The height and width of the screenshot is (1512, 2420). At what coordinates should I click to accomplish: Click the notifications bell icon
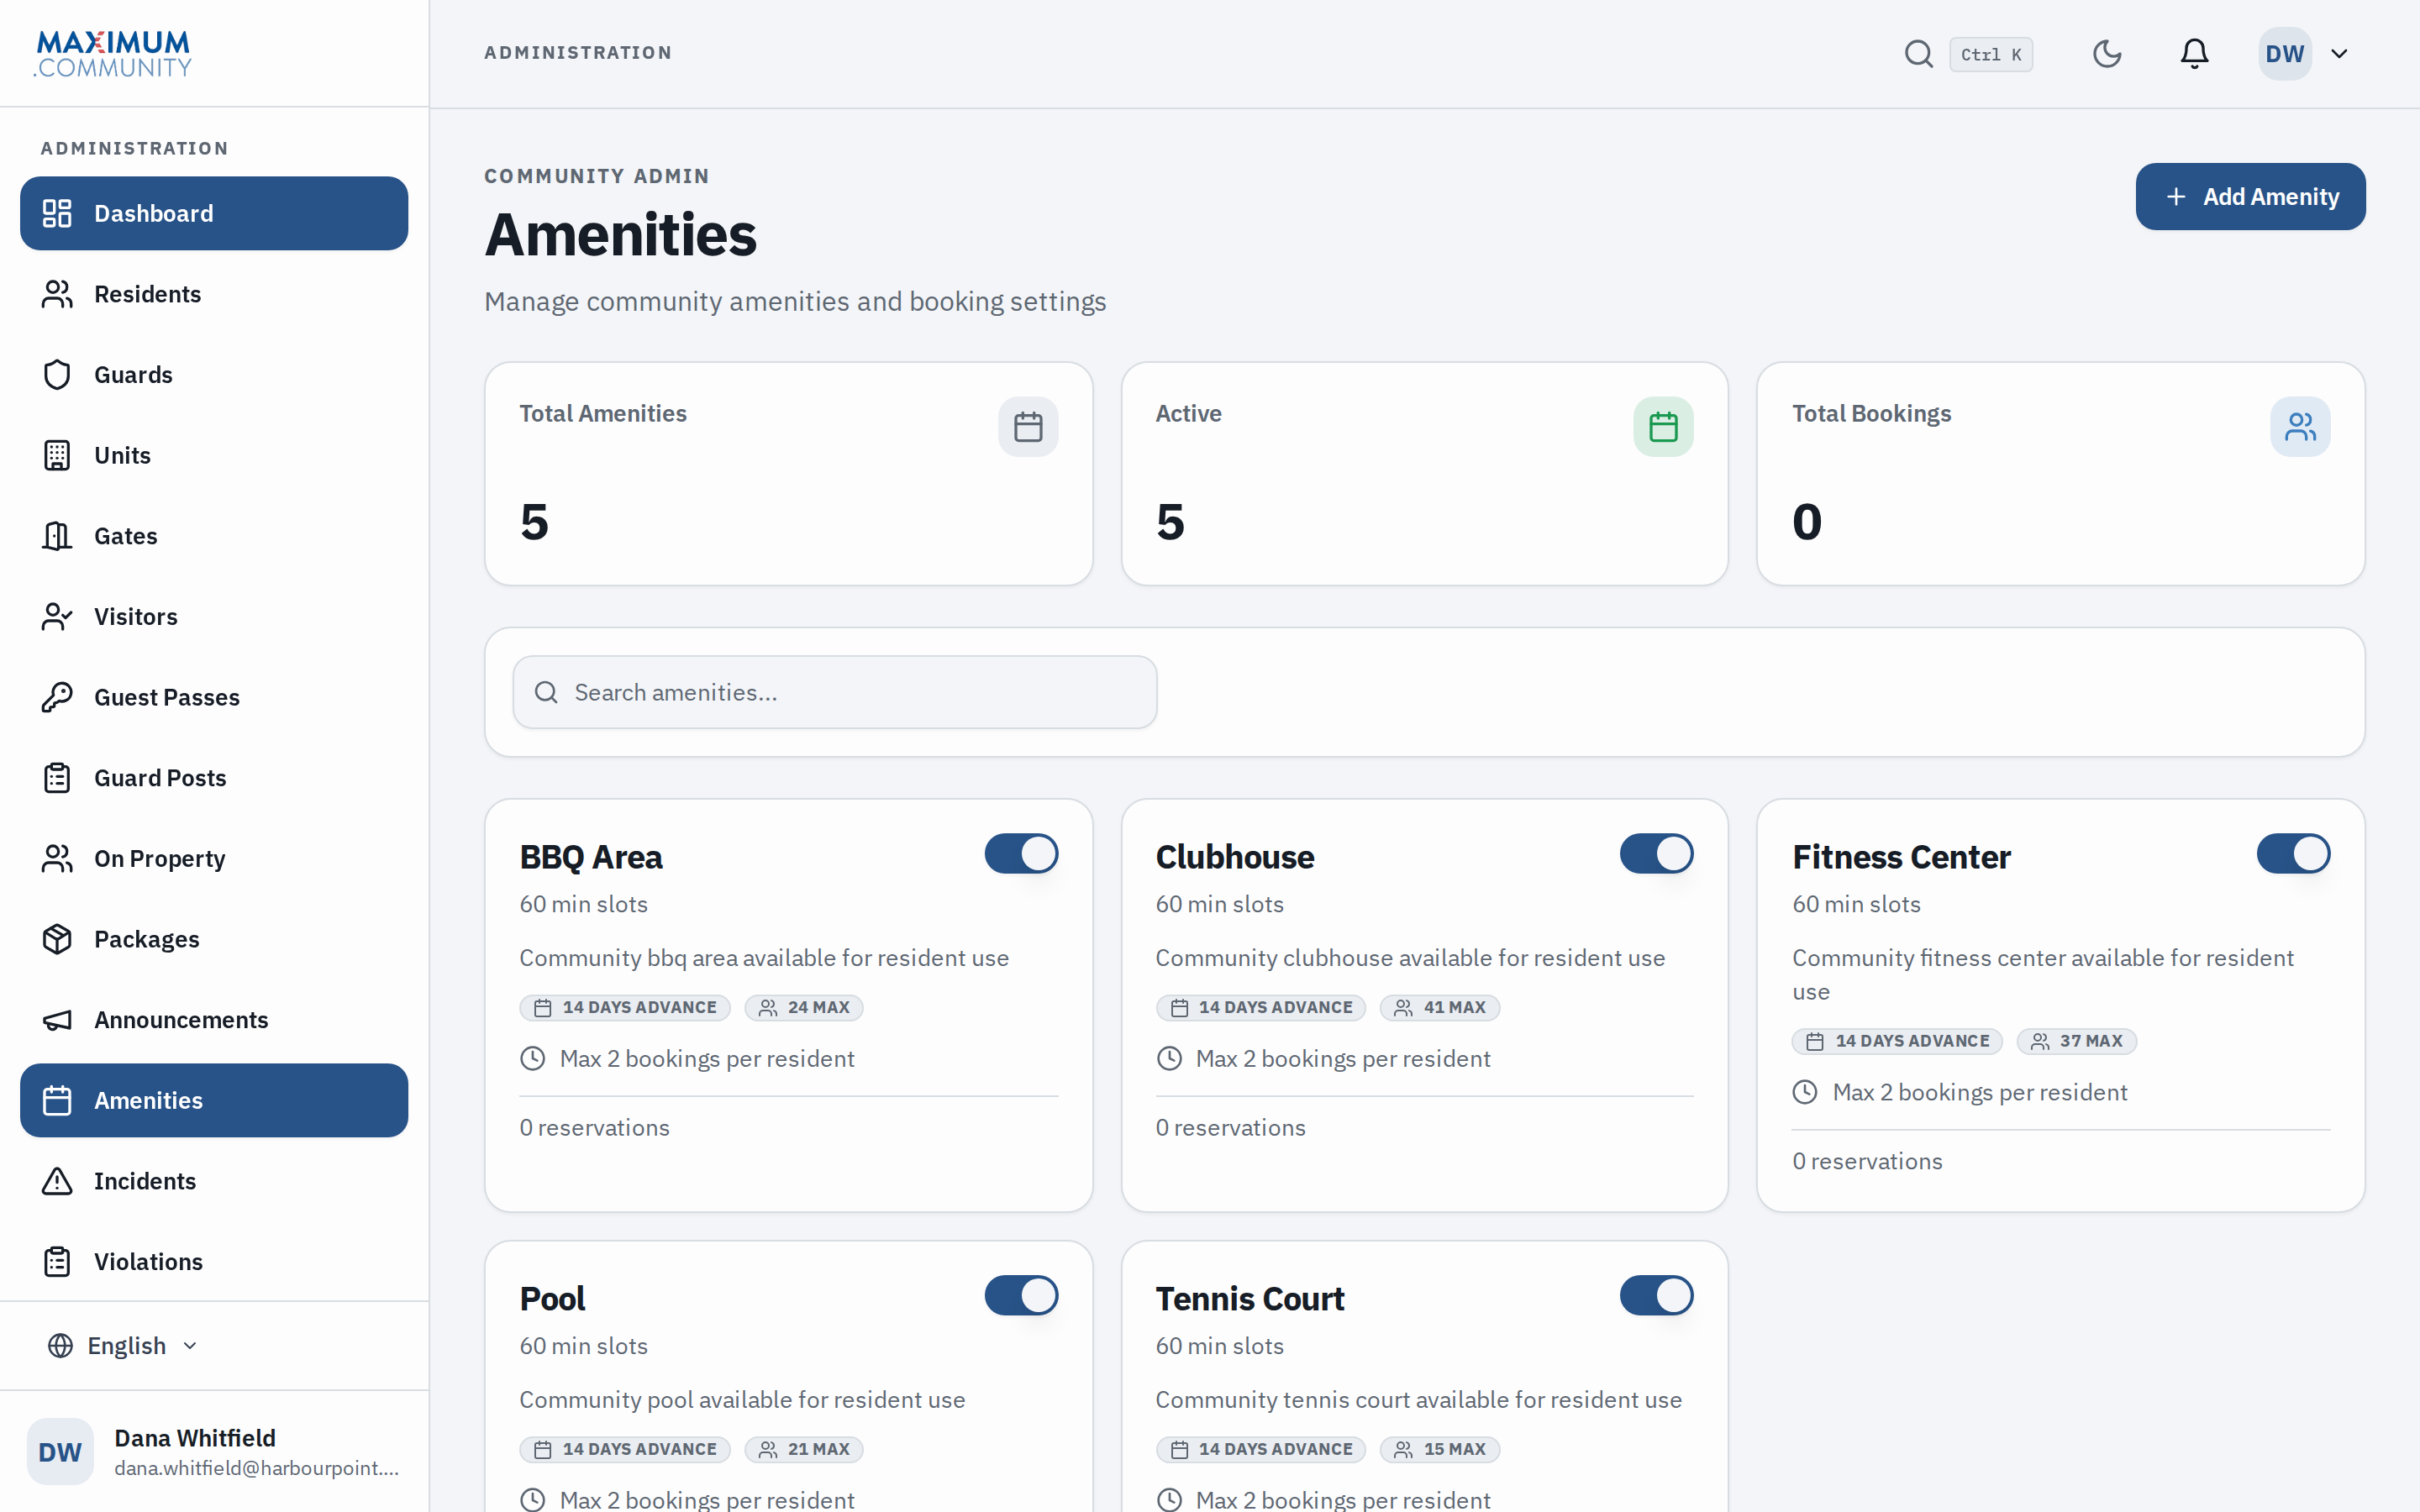click(x=2194, y=54)
